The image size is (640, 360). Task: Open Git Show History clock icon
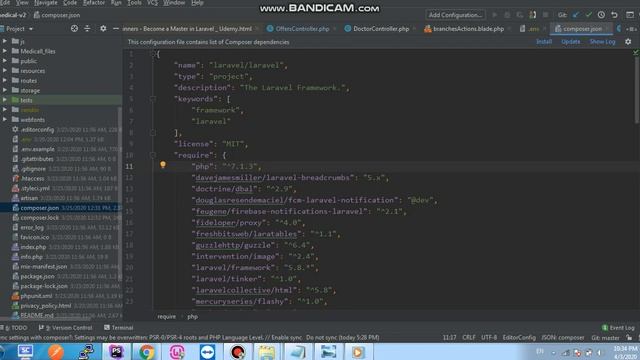601,15
